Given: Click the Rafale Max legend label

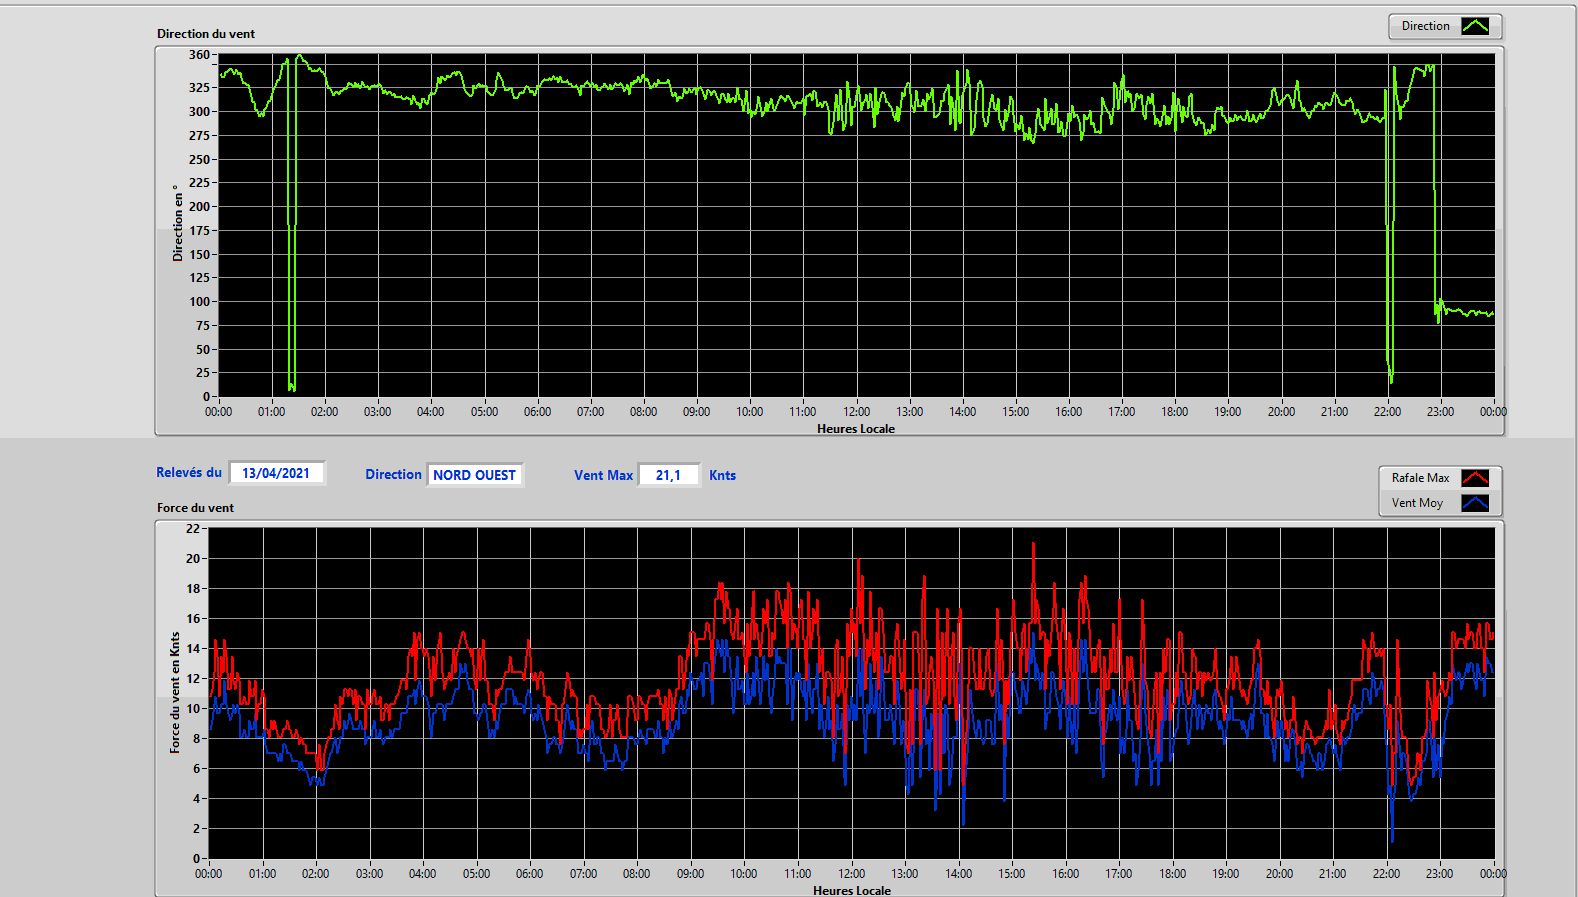Looking at the screenshot, I should 1420,478.
